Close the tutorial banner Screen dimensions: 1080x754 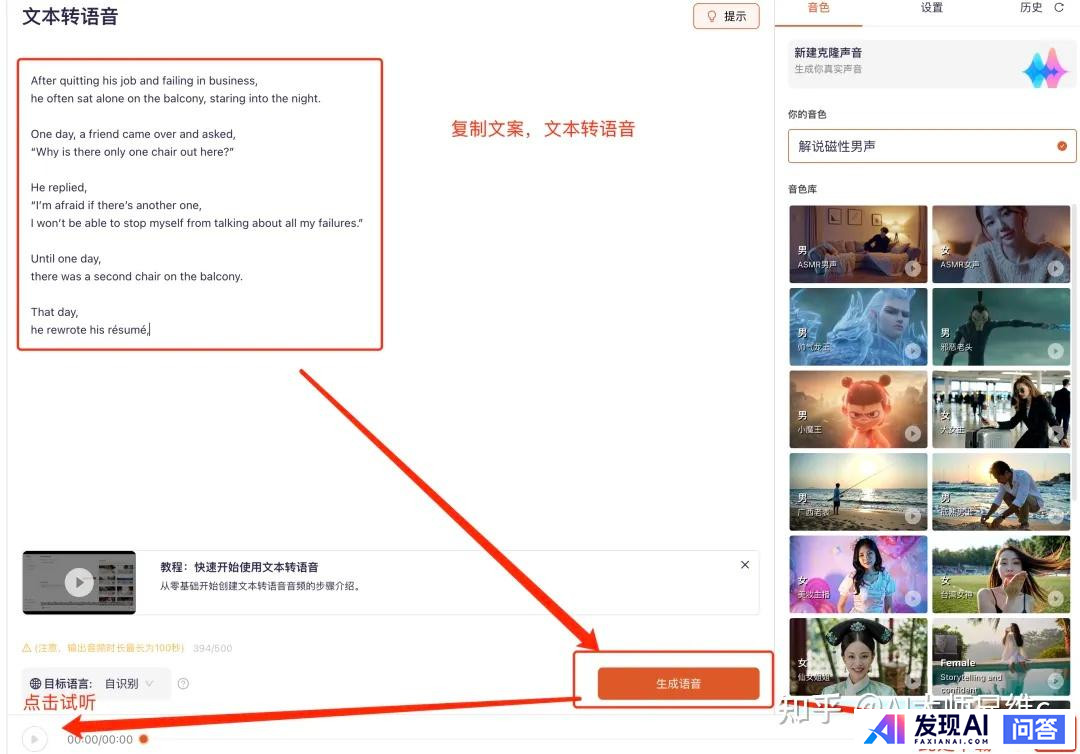(745, 565)
